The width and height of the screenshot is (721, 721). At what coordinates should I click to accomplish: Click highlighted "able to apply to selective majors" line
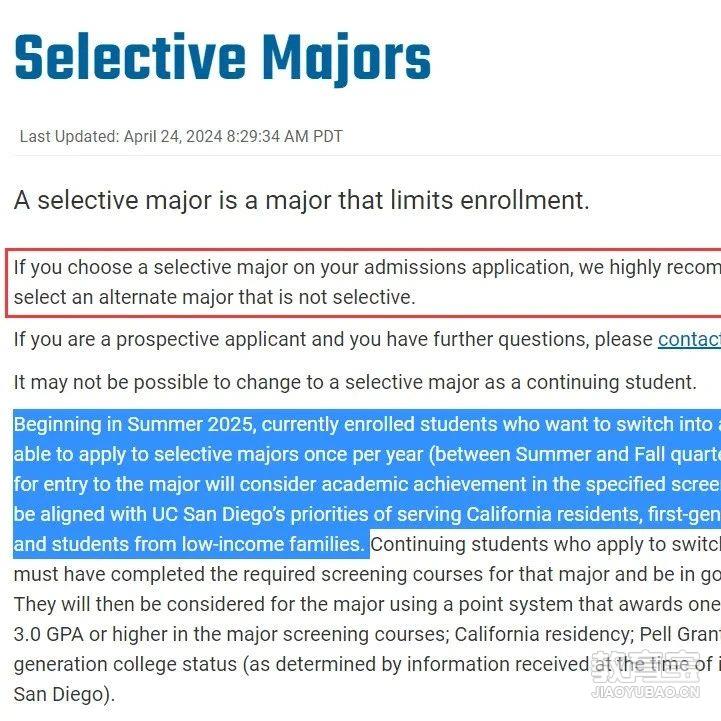[x=367, y=454]
